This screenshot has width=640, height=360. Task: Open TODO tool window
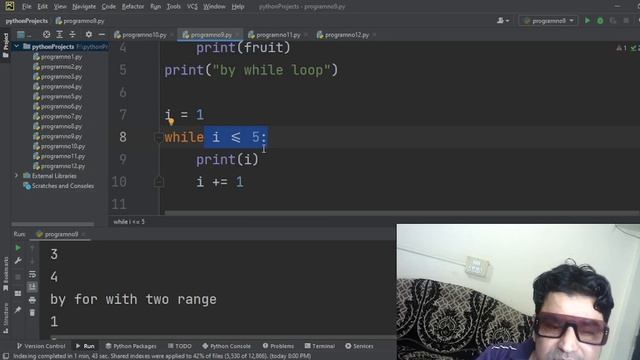tap(180, 346)
